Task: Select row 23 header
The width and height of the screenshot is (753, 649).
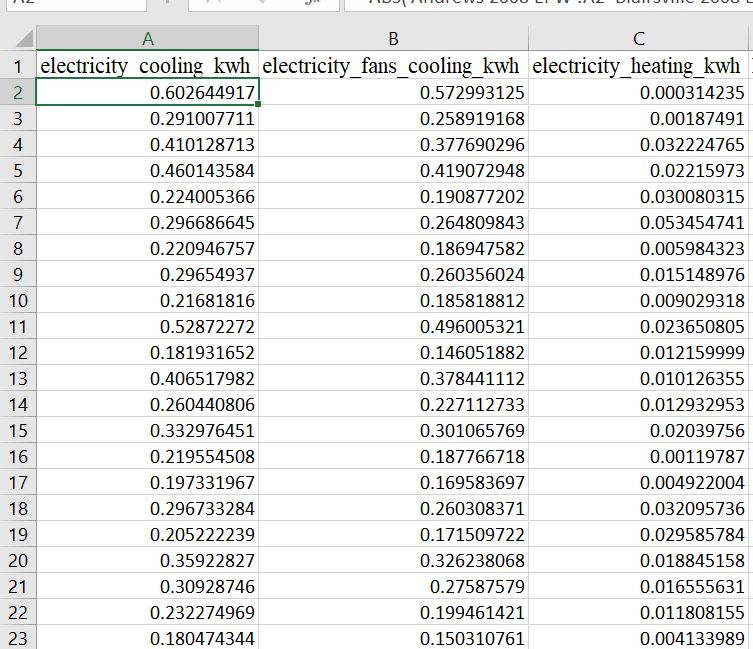Action: click(18, 638)
